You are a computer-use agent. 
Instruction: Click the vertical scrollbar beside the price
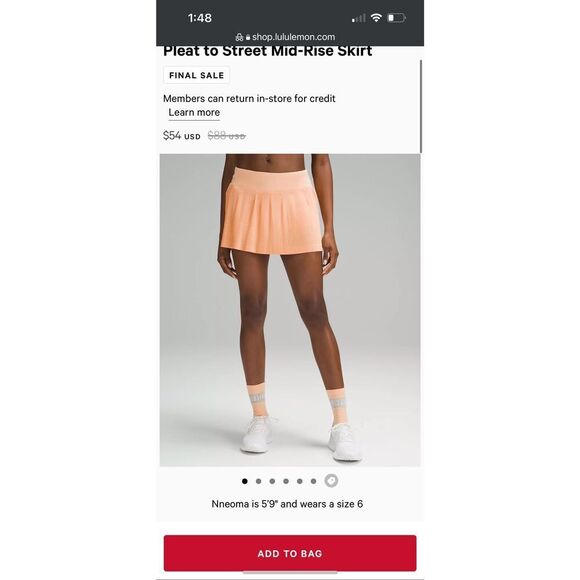(x=421, y=107)
